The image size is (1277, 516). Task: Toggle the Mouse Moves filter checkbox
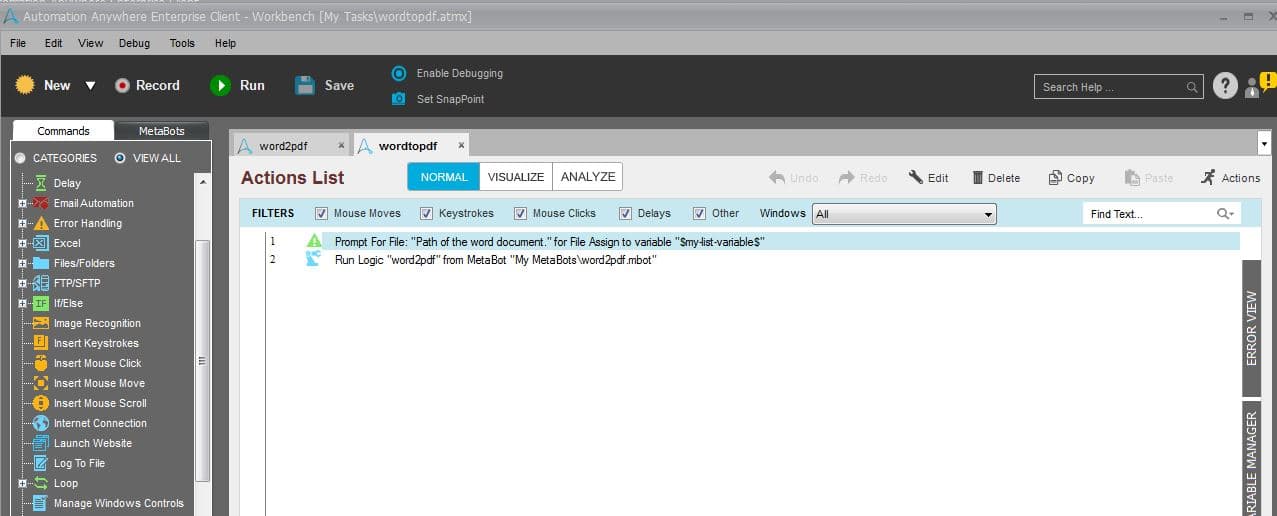321,213
